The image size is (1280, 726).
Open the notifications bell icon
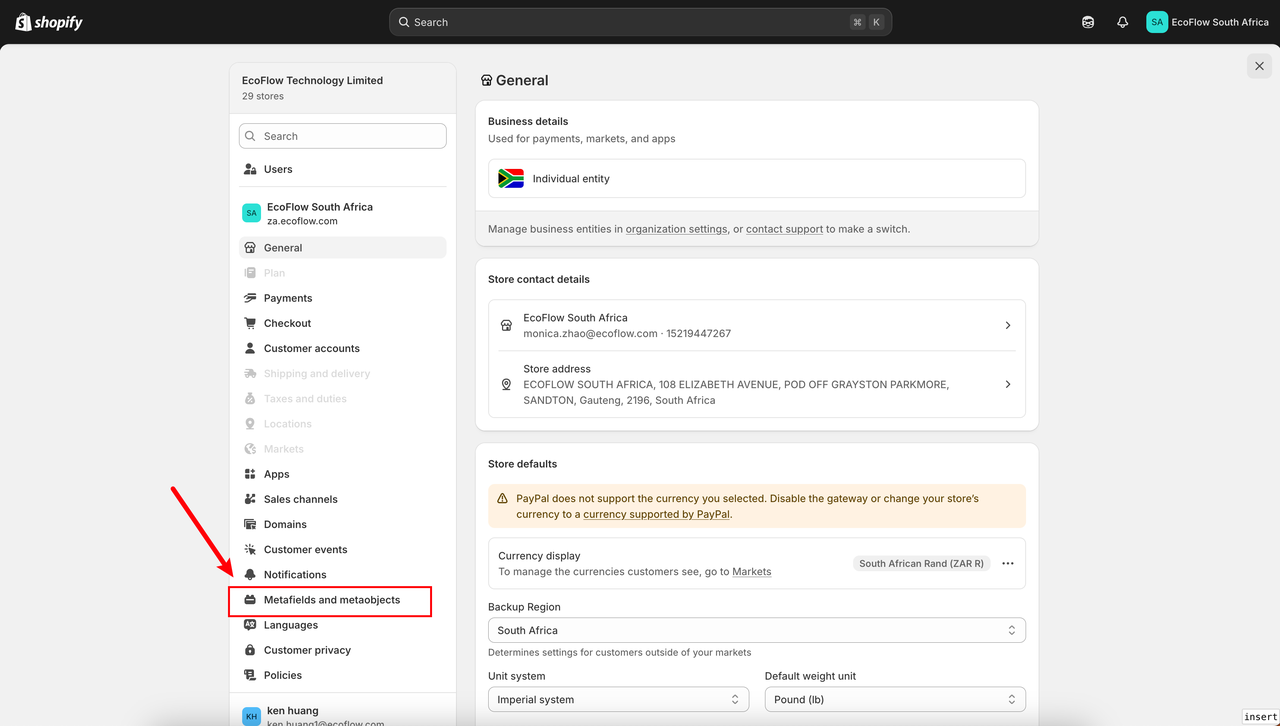[1123, 22]
